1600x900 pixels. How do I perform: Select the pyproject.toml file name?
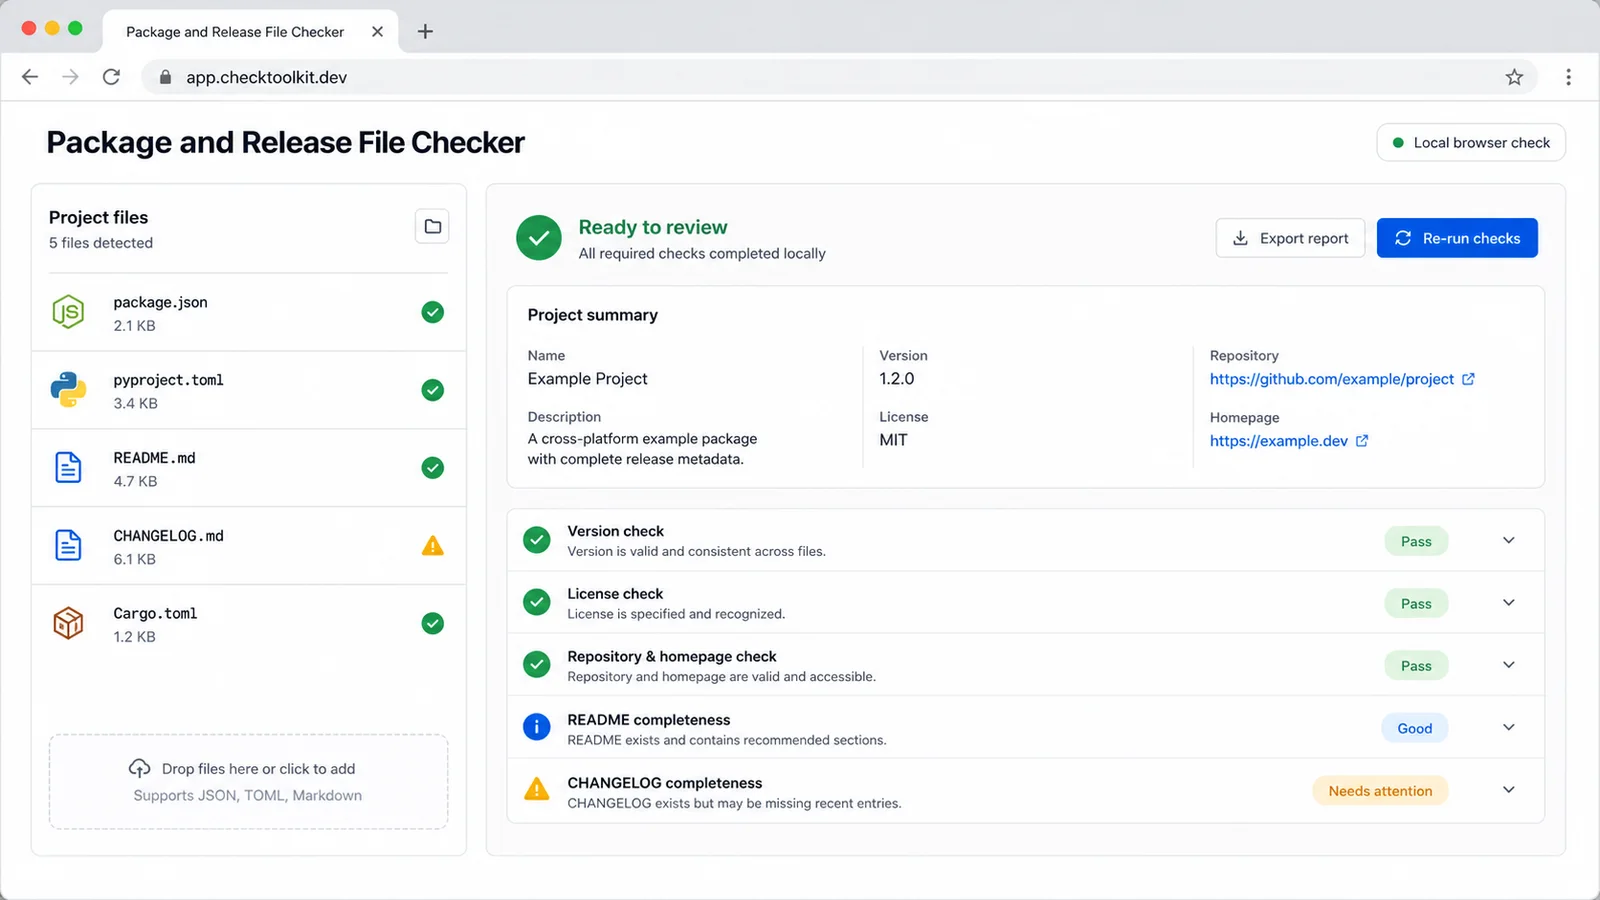(x=168, y=380)
